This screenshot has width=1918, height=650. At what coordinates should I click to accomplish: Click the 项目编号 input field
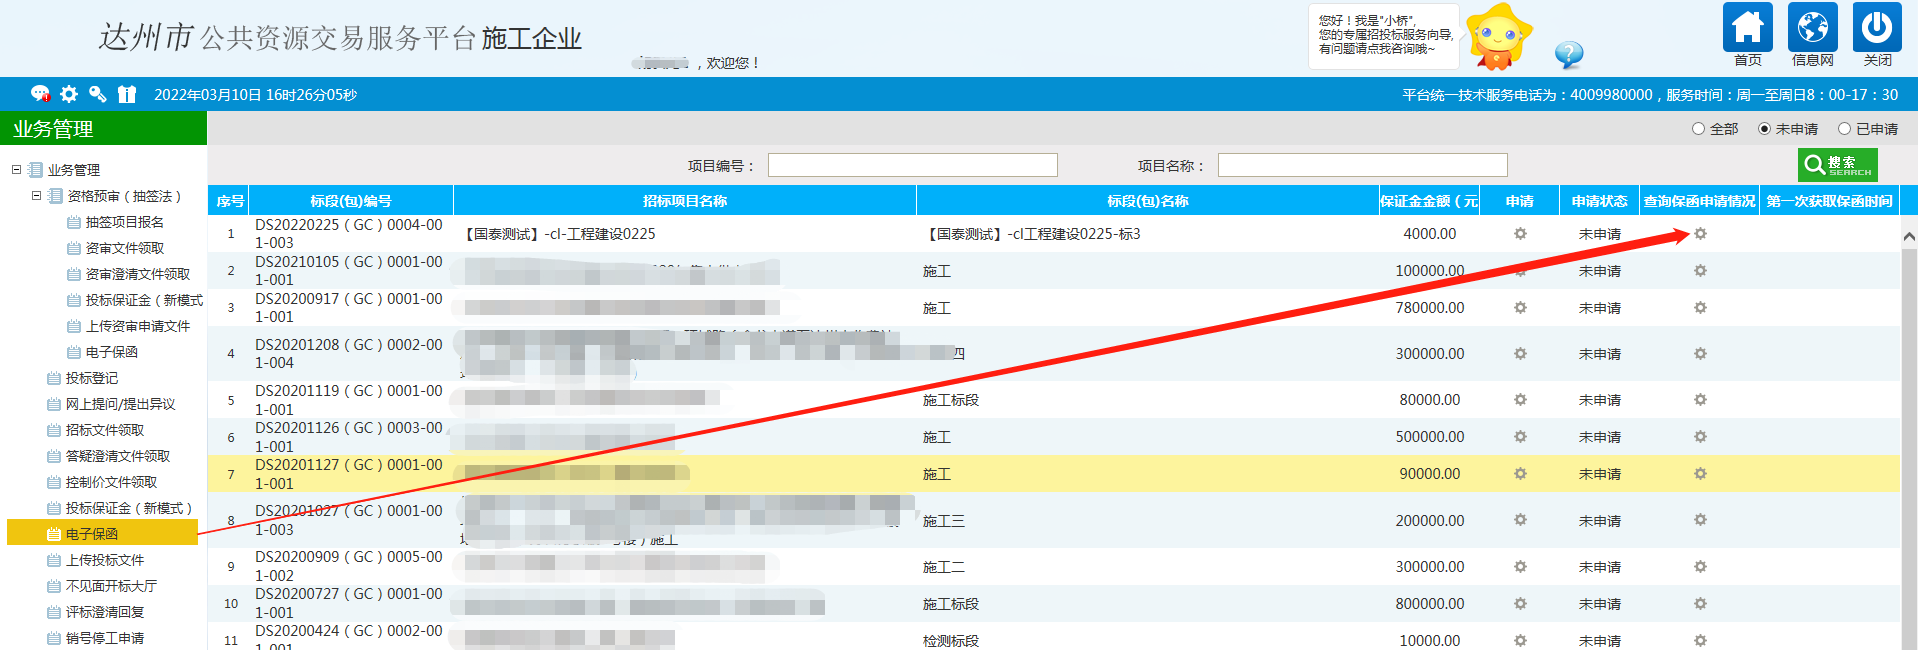[x=912, y=166]
